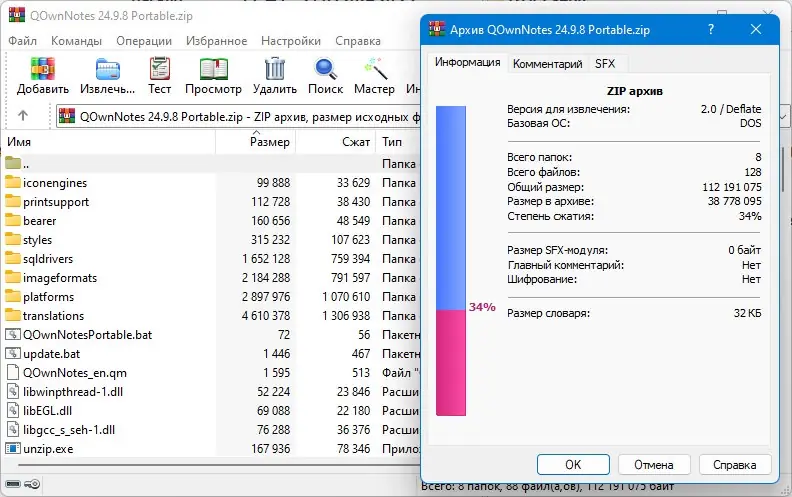Confirm dialog with OK button
The image size is (792, 497).
[573, 465]
